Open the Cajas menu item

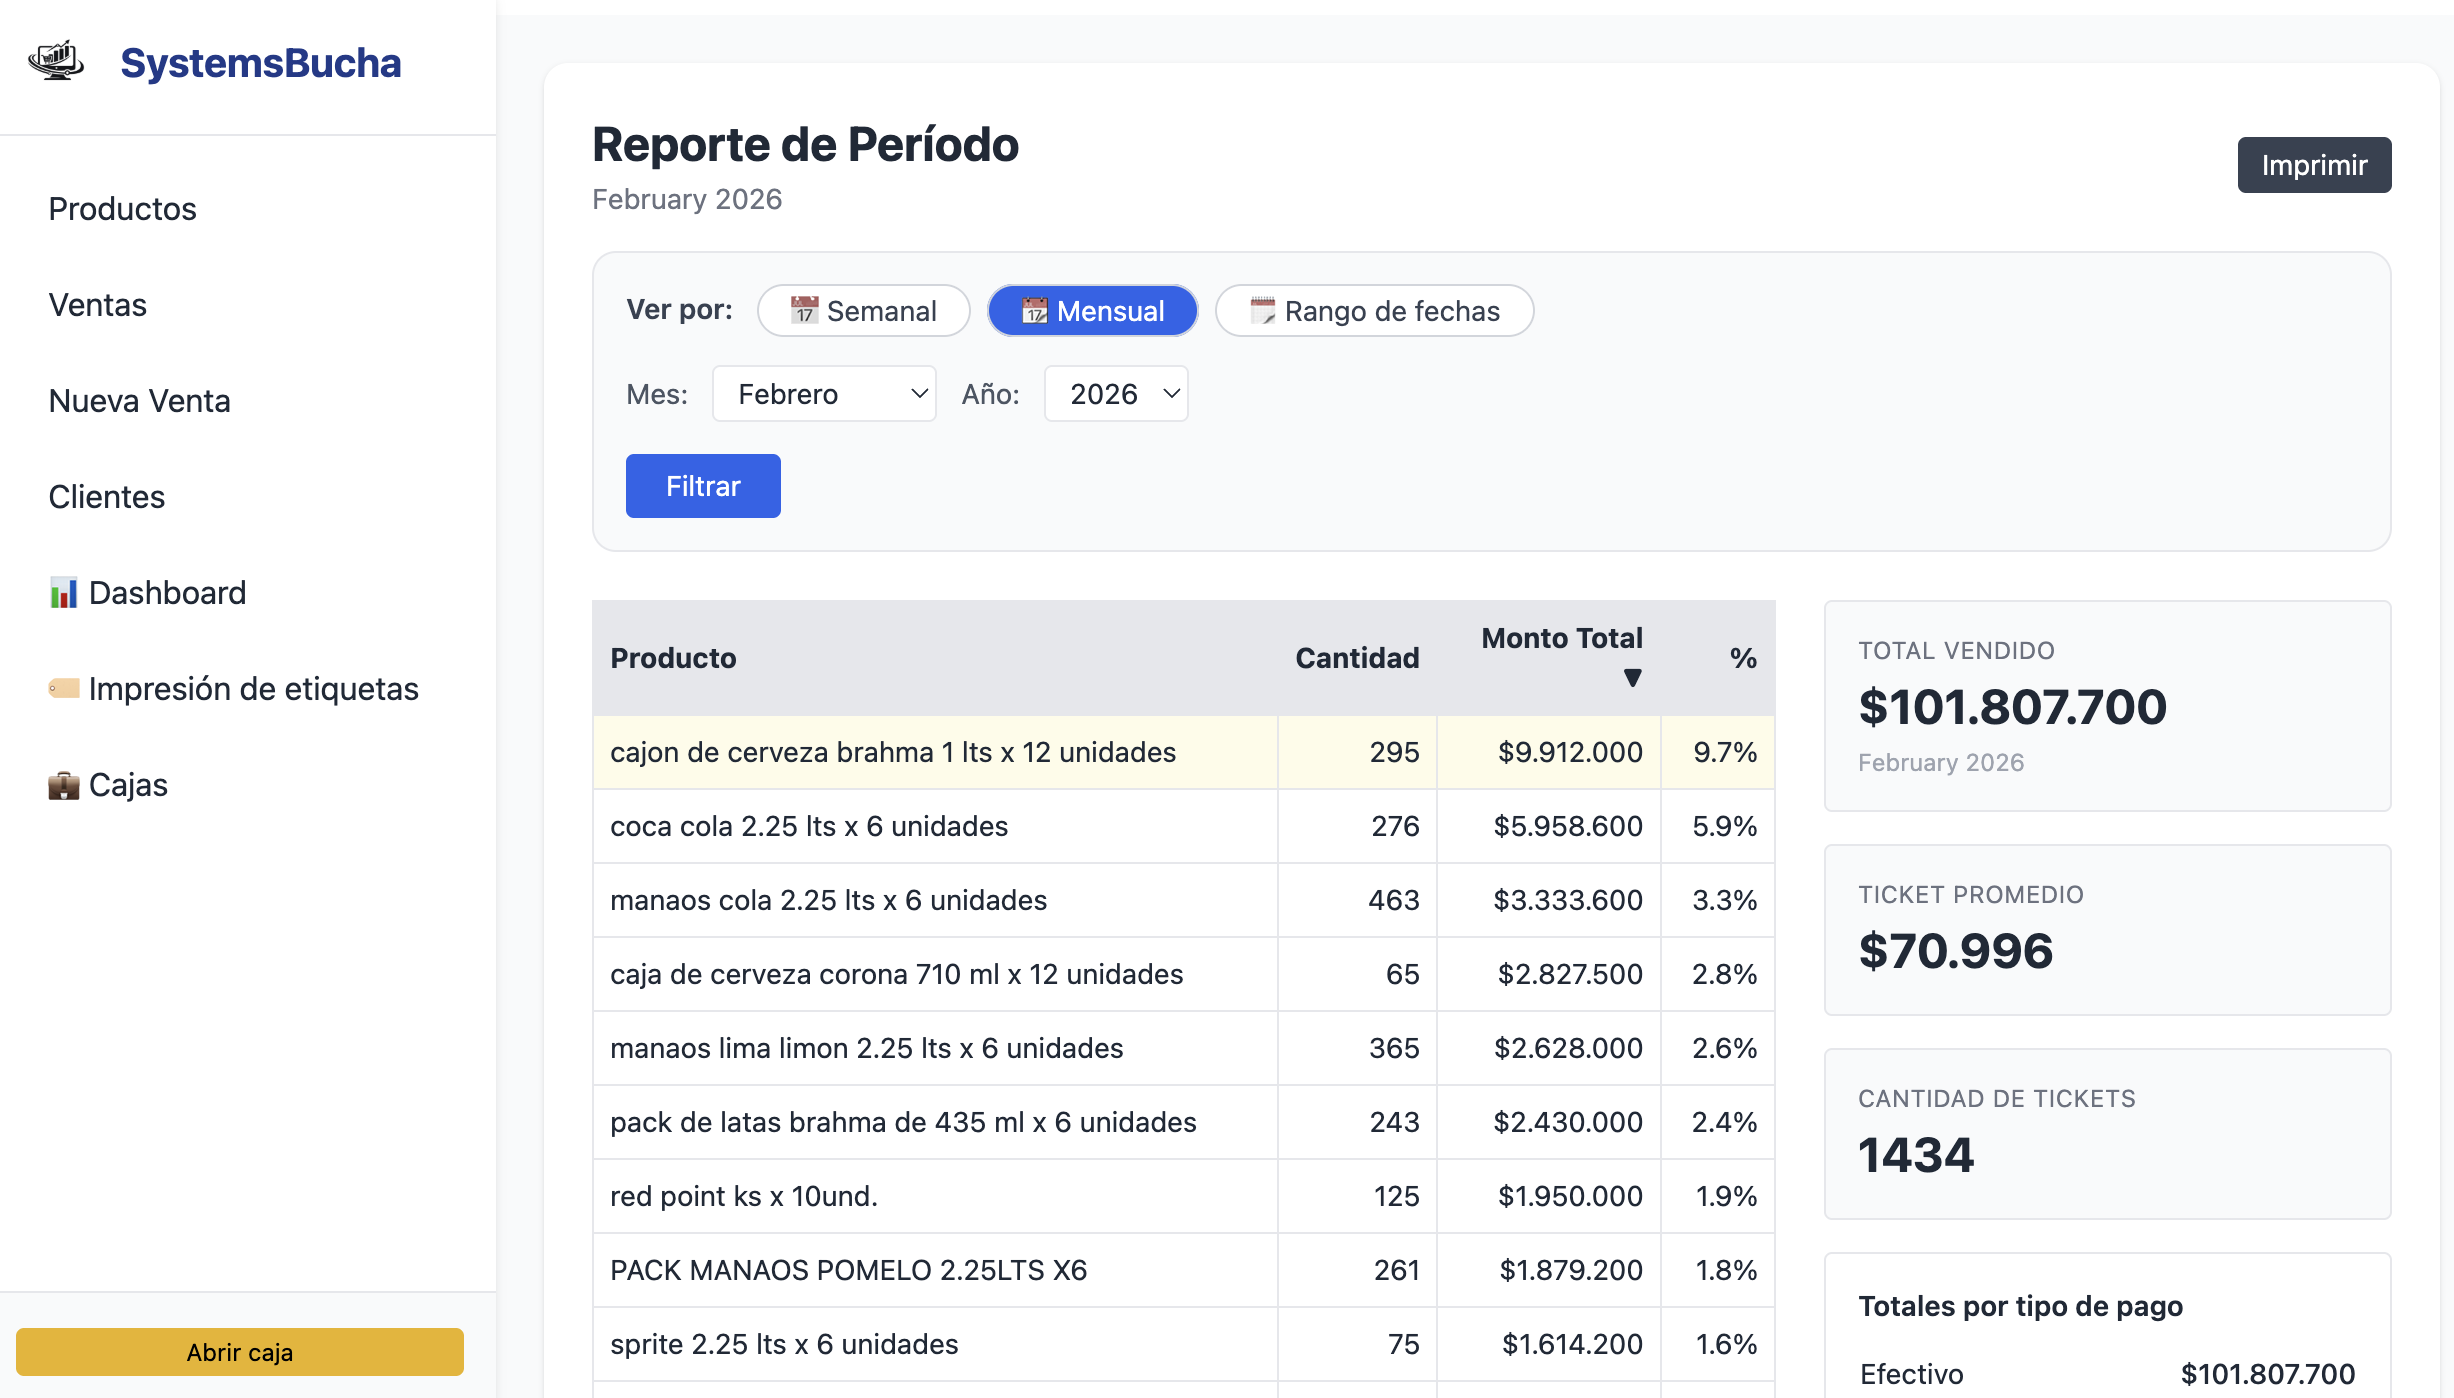[108, 785]
